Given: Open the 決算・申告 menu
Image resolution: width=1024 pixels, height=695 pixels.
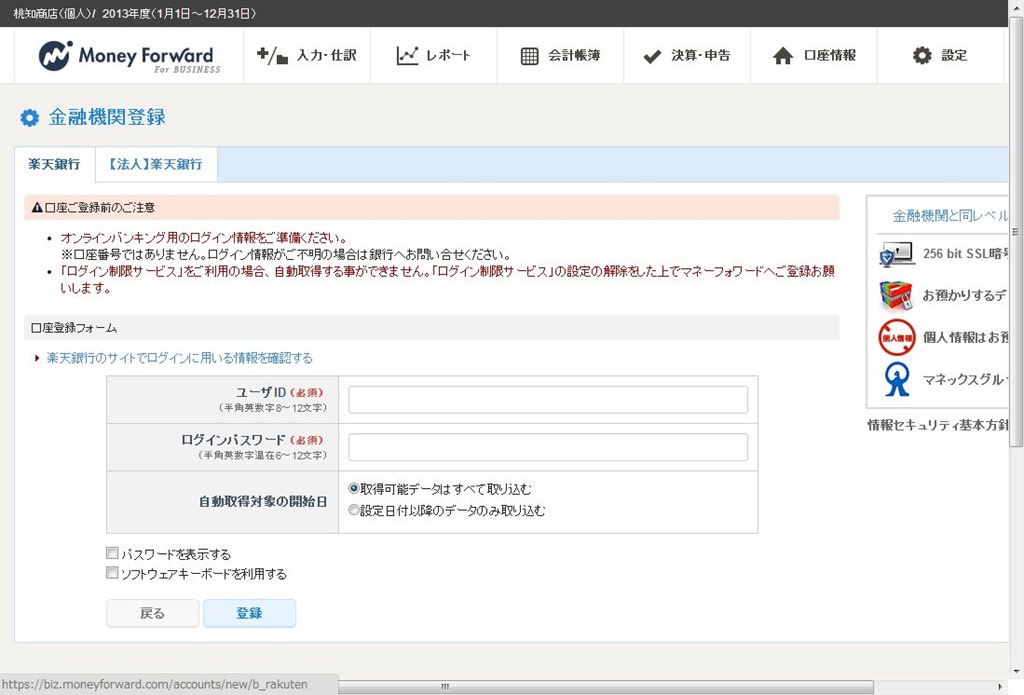Looking at the screenshot, I should [x=687, y=56].
